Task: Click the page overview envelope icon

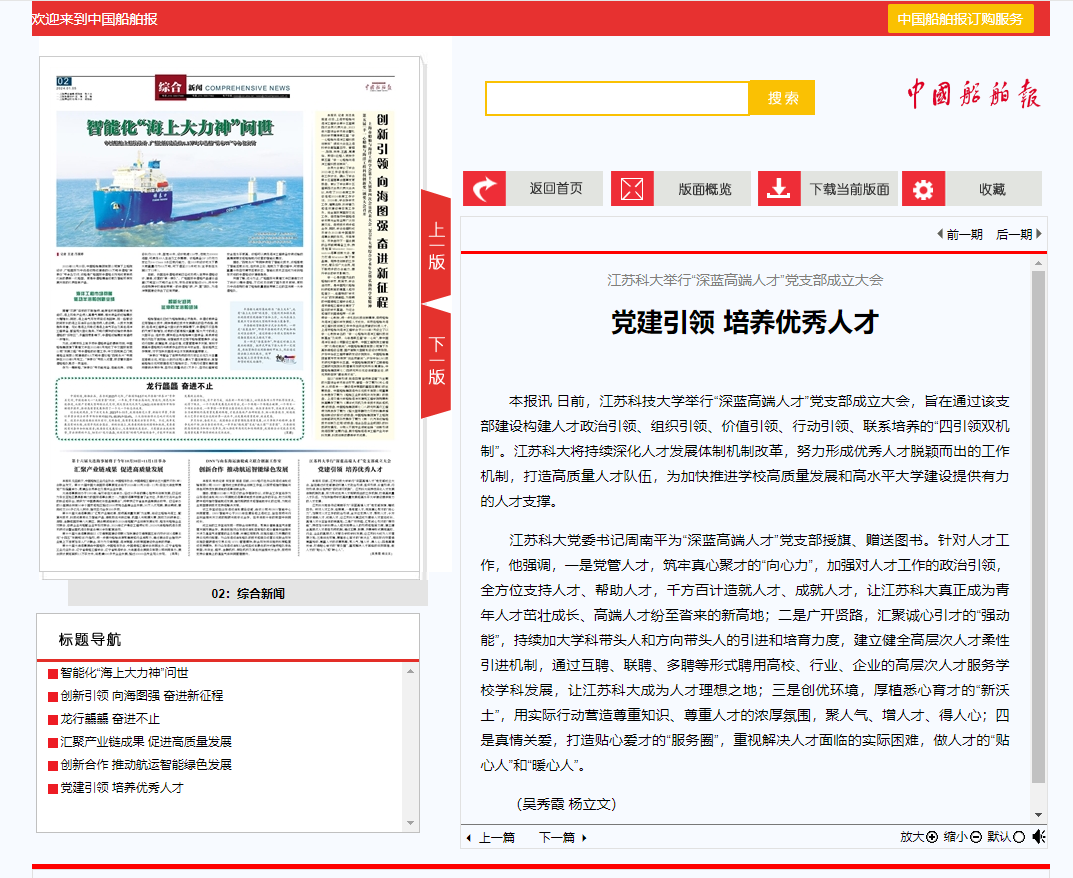Action: [x=632, y=189]
